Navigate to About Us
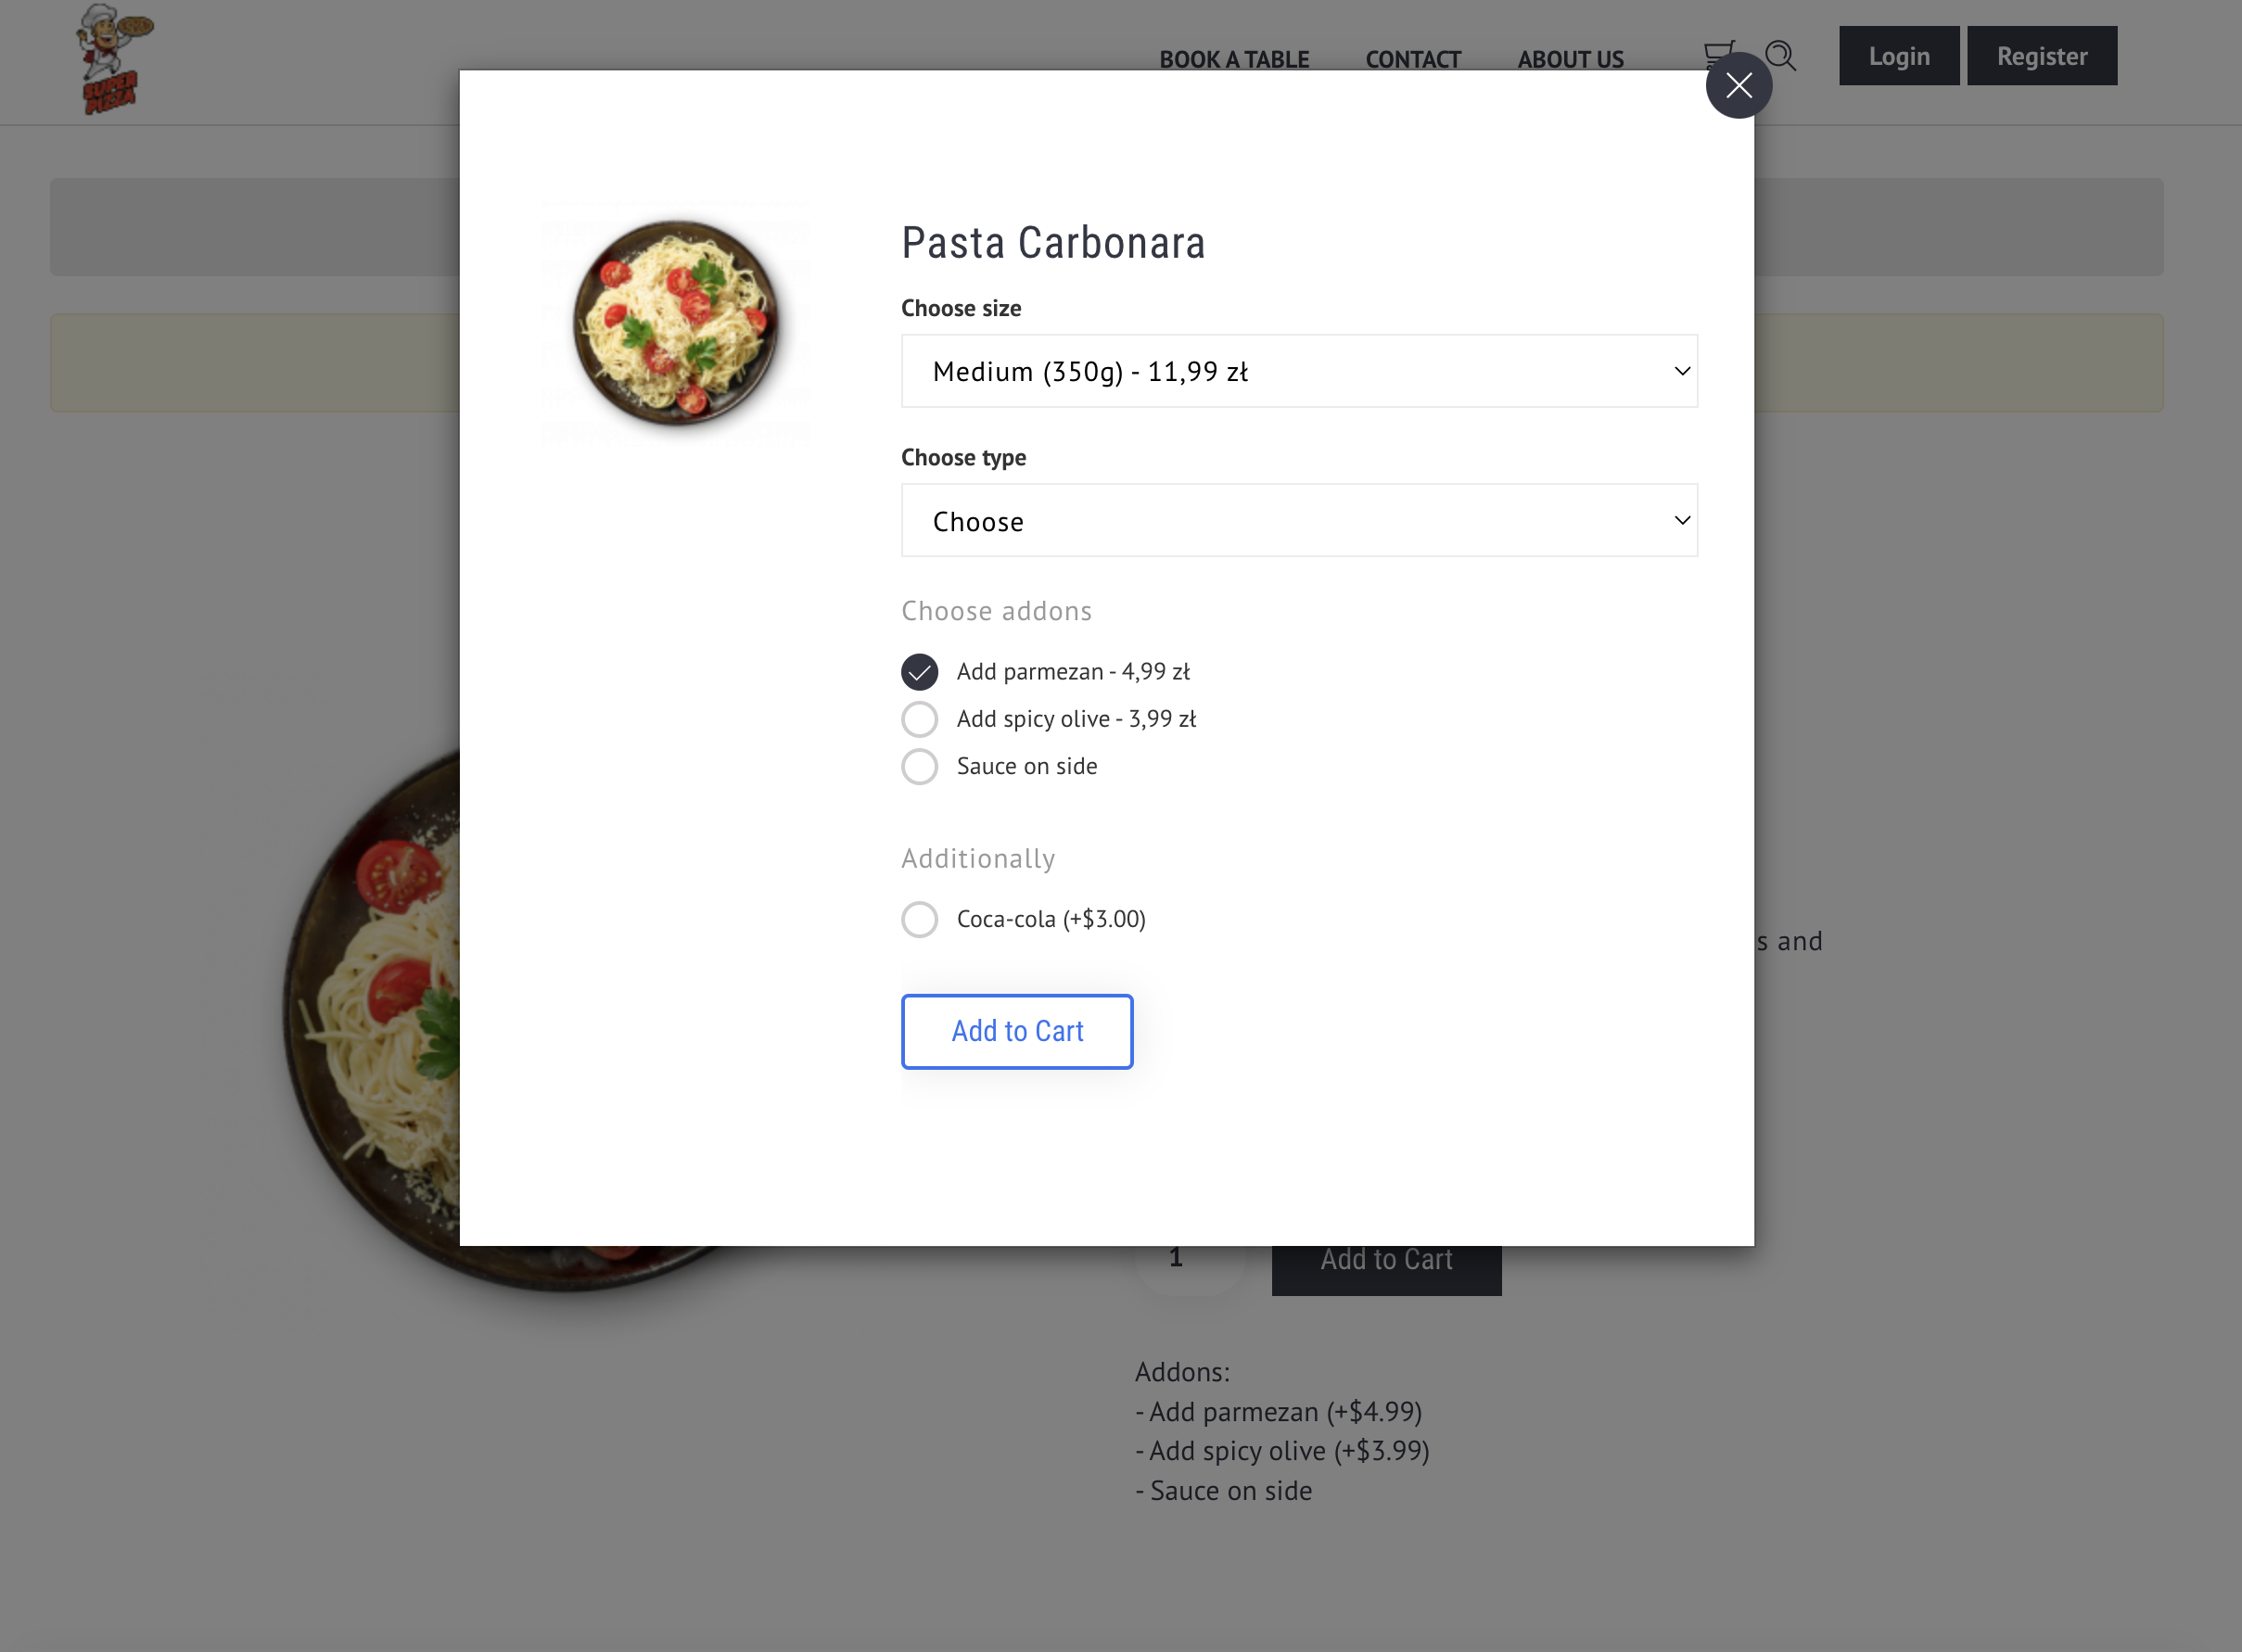The image size is (2242, 1652). [x=1570, y=59]
